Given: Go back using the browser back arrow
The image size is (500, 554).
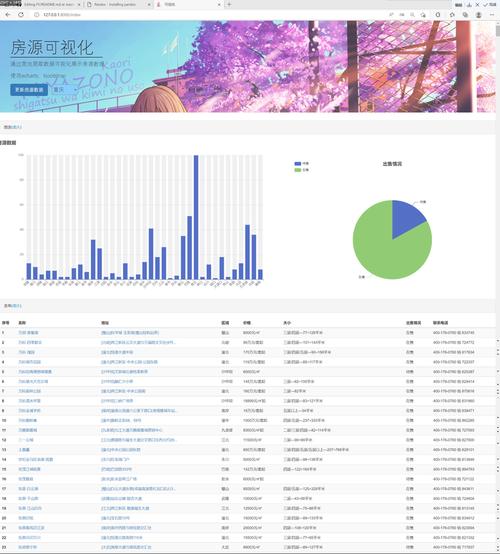Looking at the screenshot, I should pos(8,14).
